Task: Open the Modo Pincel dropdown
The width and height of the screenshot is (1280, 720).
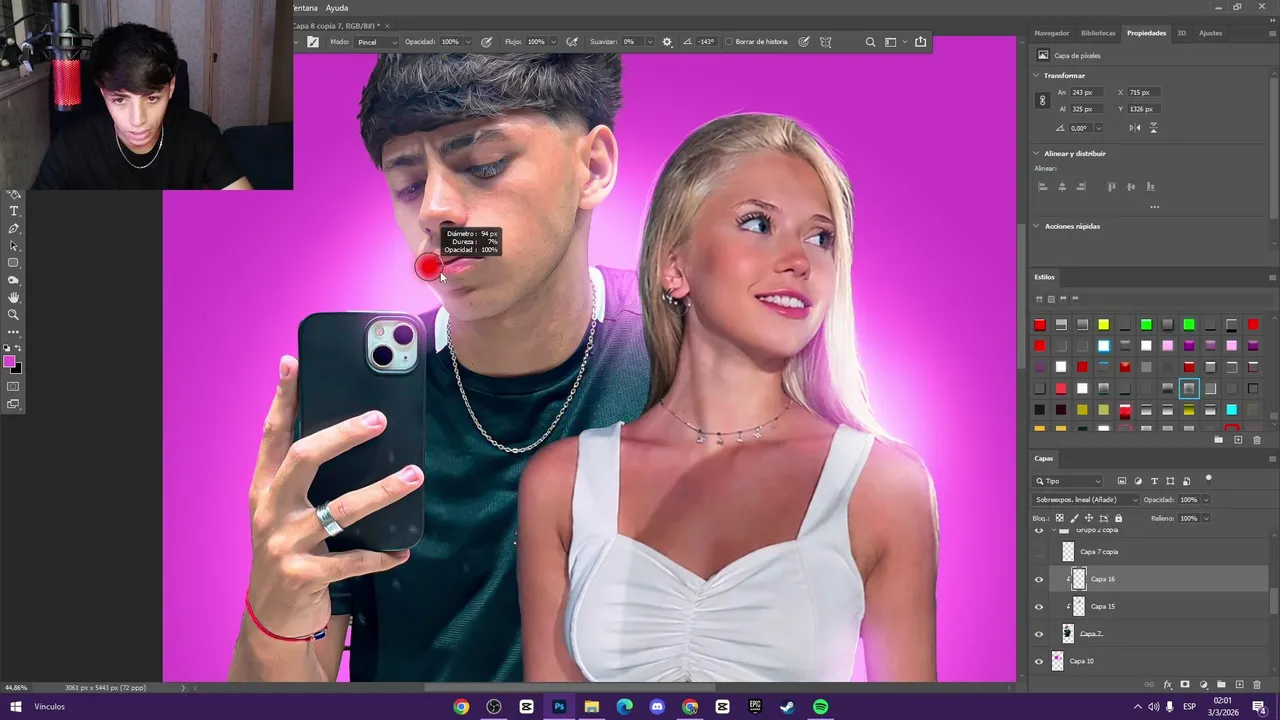Action: (x=376, y=42)
